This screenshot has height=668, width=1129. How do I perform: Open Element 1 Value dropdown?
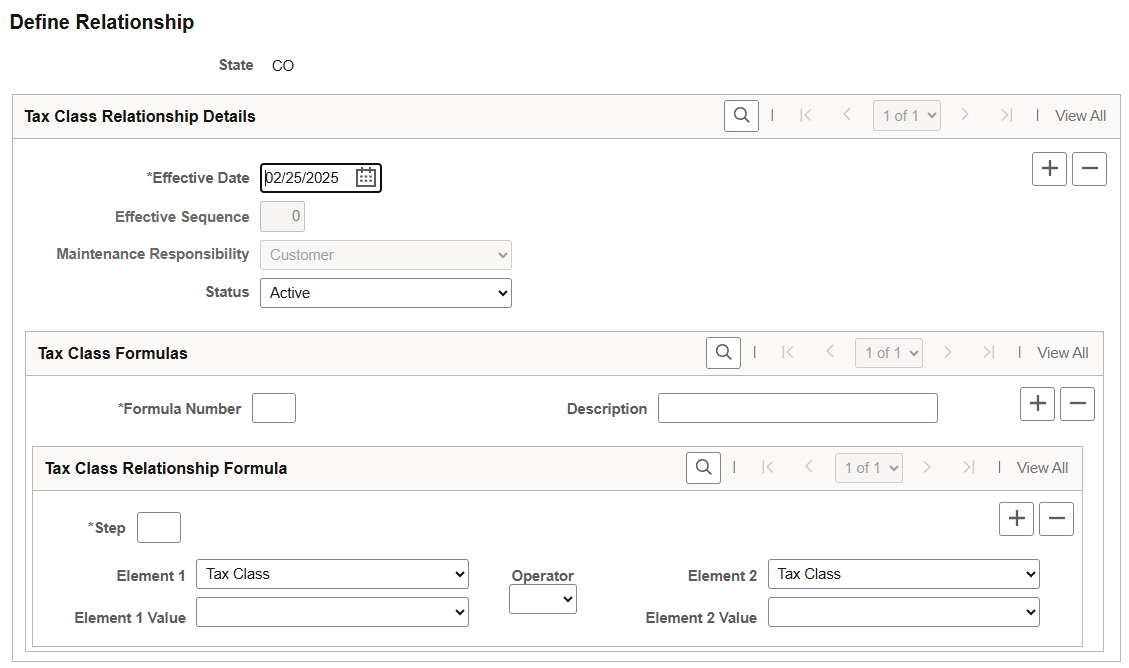tap(333, 612)
